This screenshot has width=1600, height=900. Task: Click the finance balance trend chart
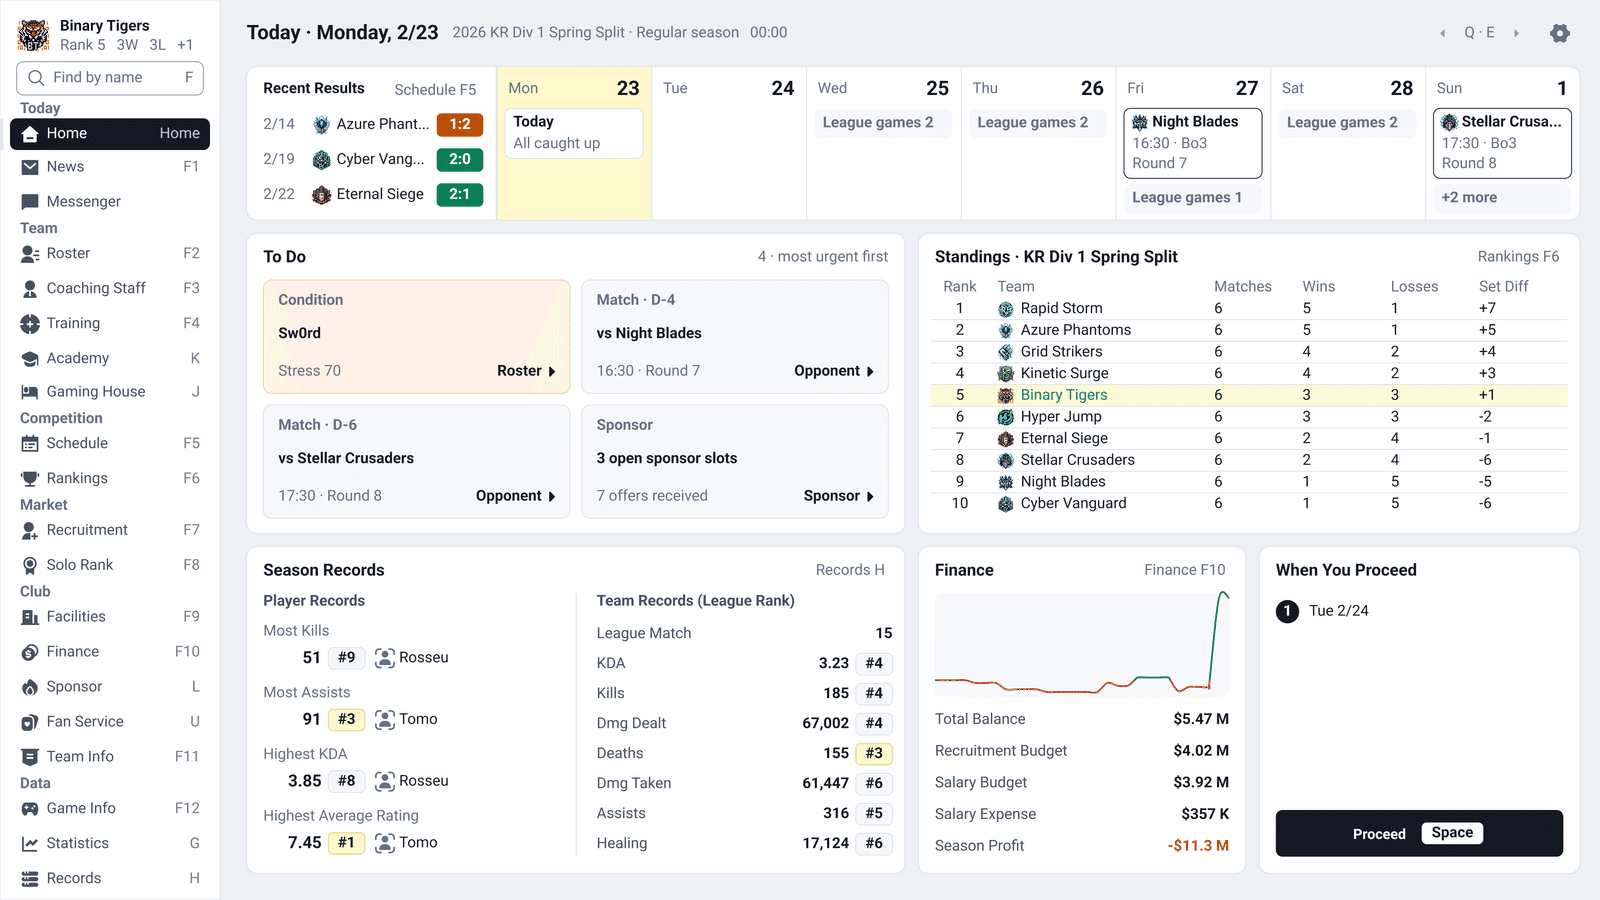[x=1082, y=645]
